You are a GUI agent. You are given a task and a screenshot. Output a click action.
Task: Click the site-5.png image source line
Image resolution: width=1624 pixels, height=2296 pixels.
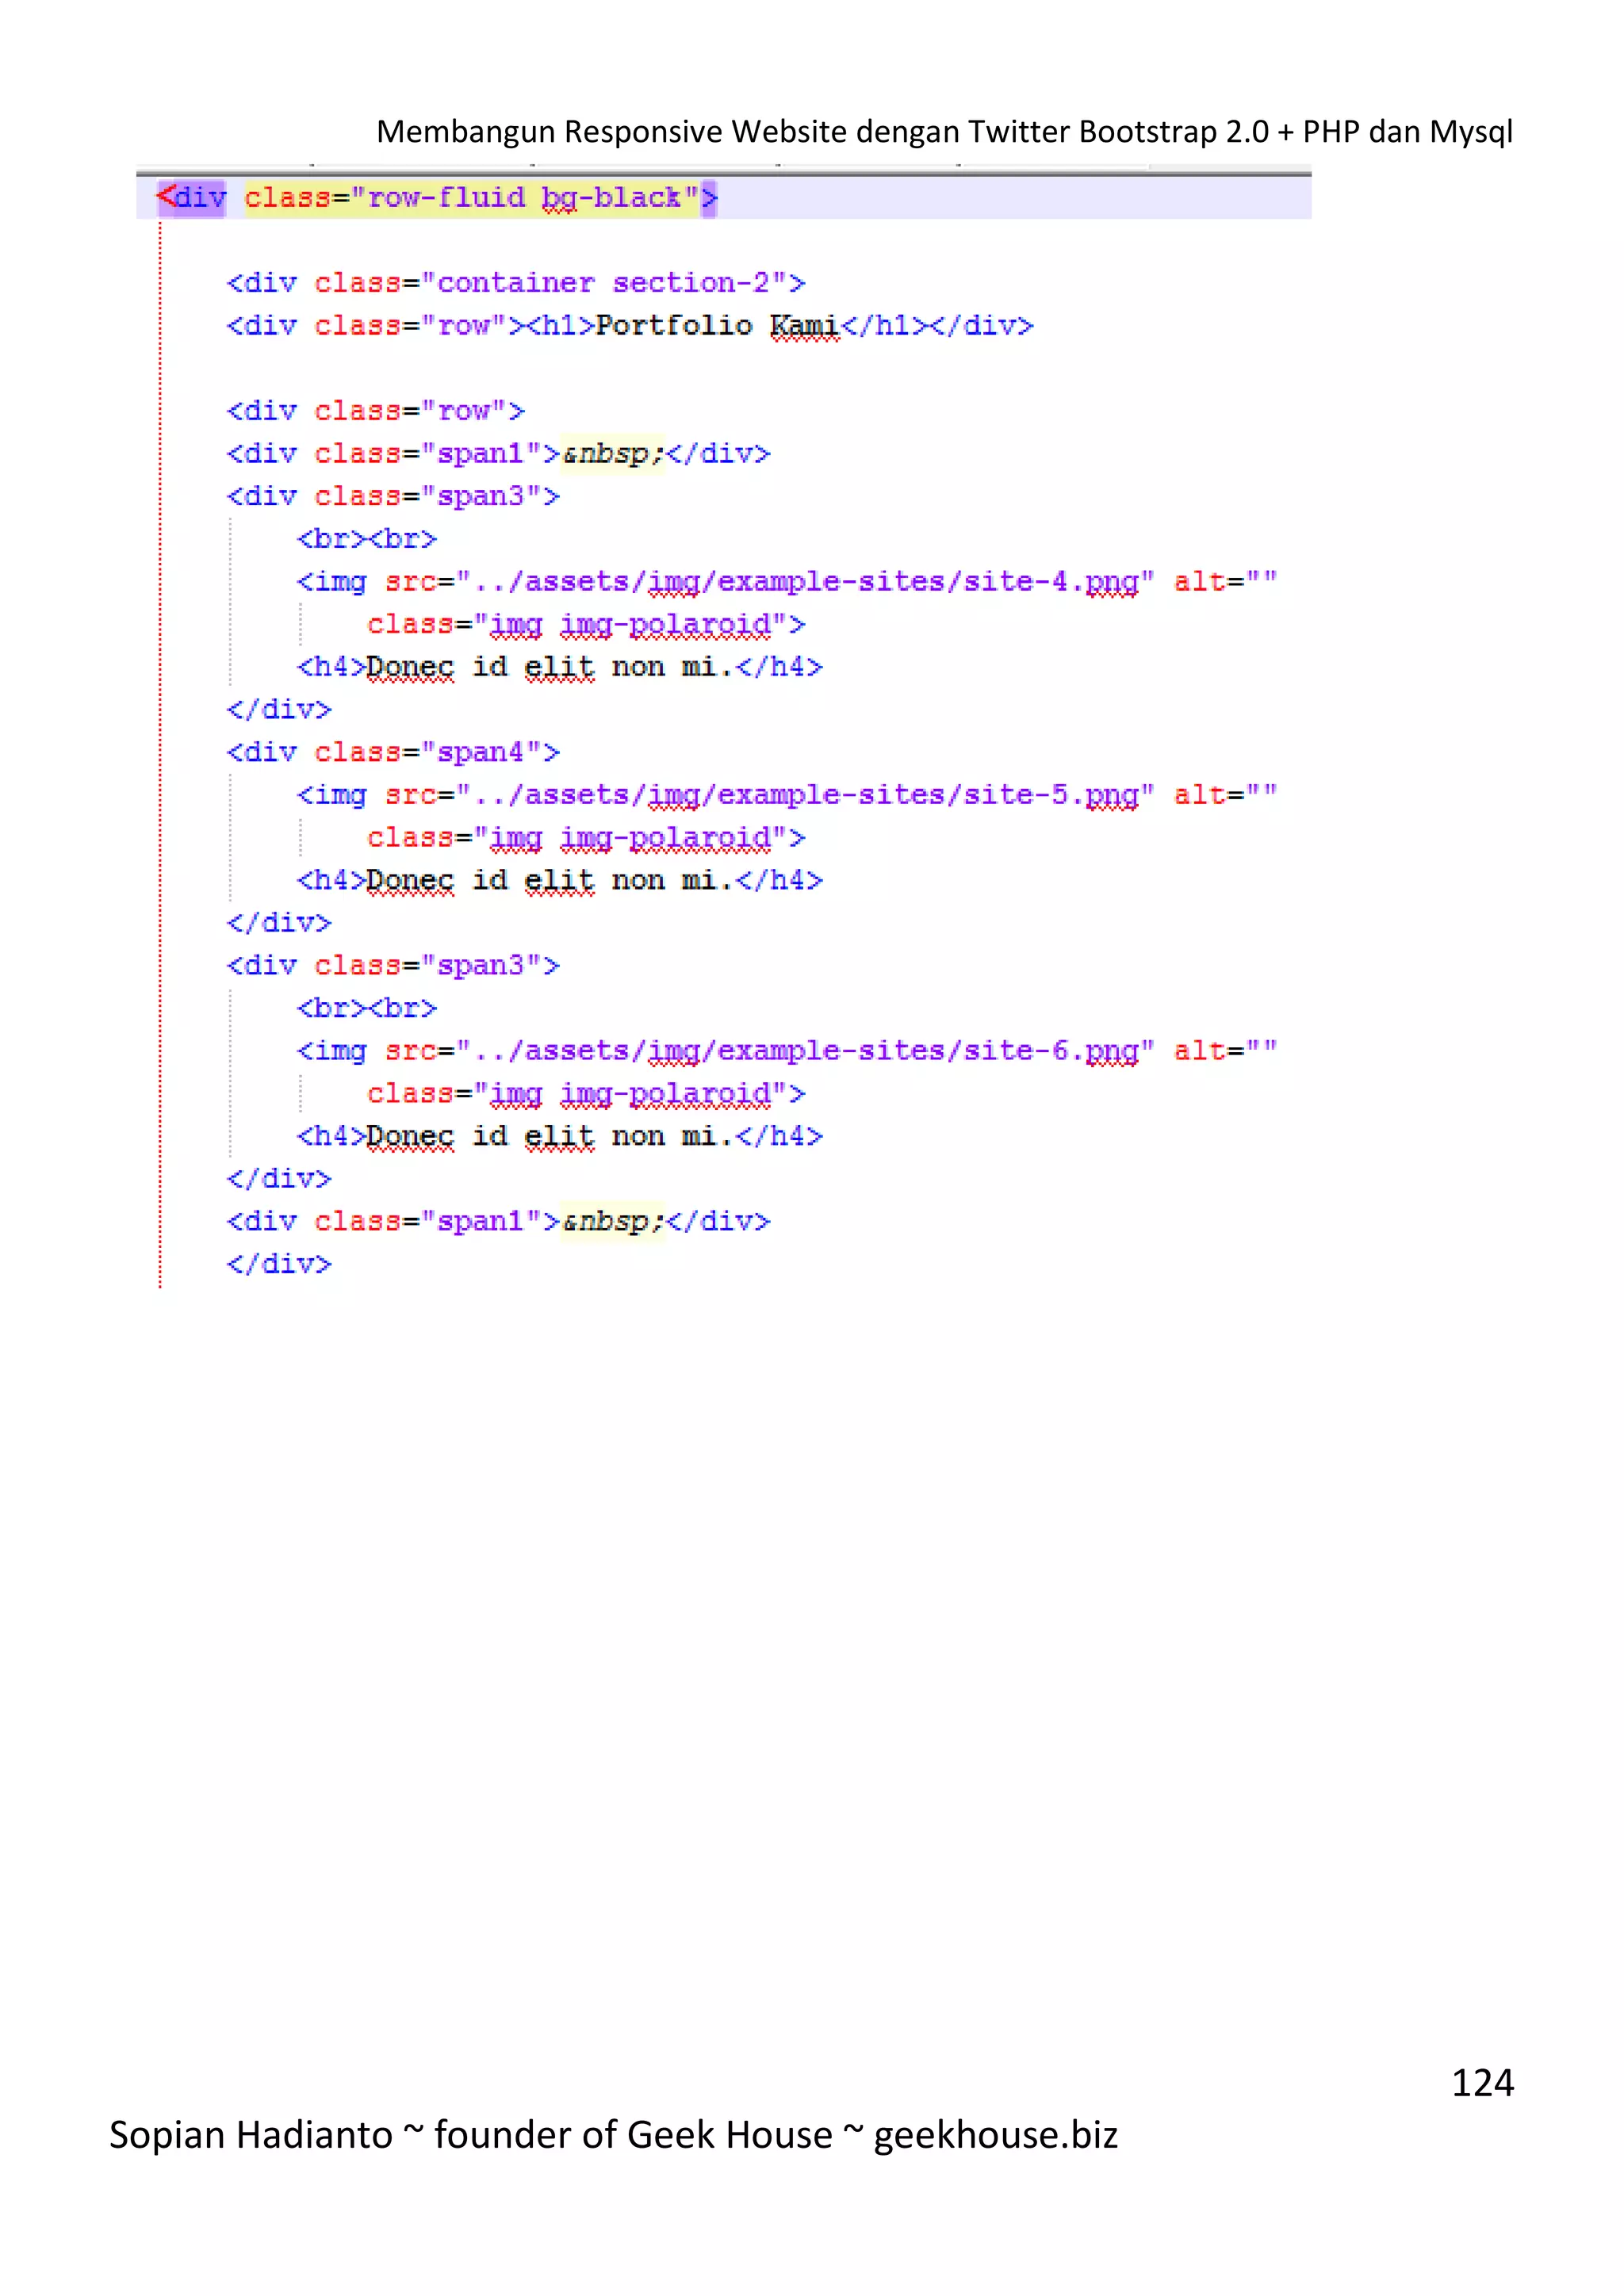(x=787, y=795)
